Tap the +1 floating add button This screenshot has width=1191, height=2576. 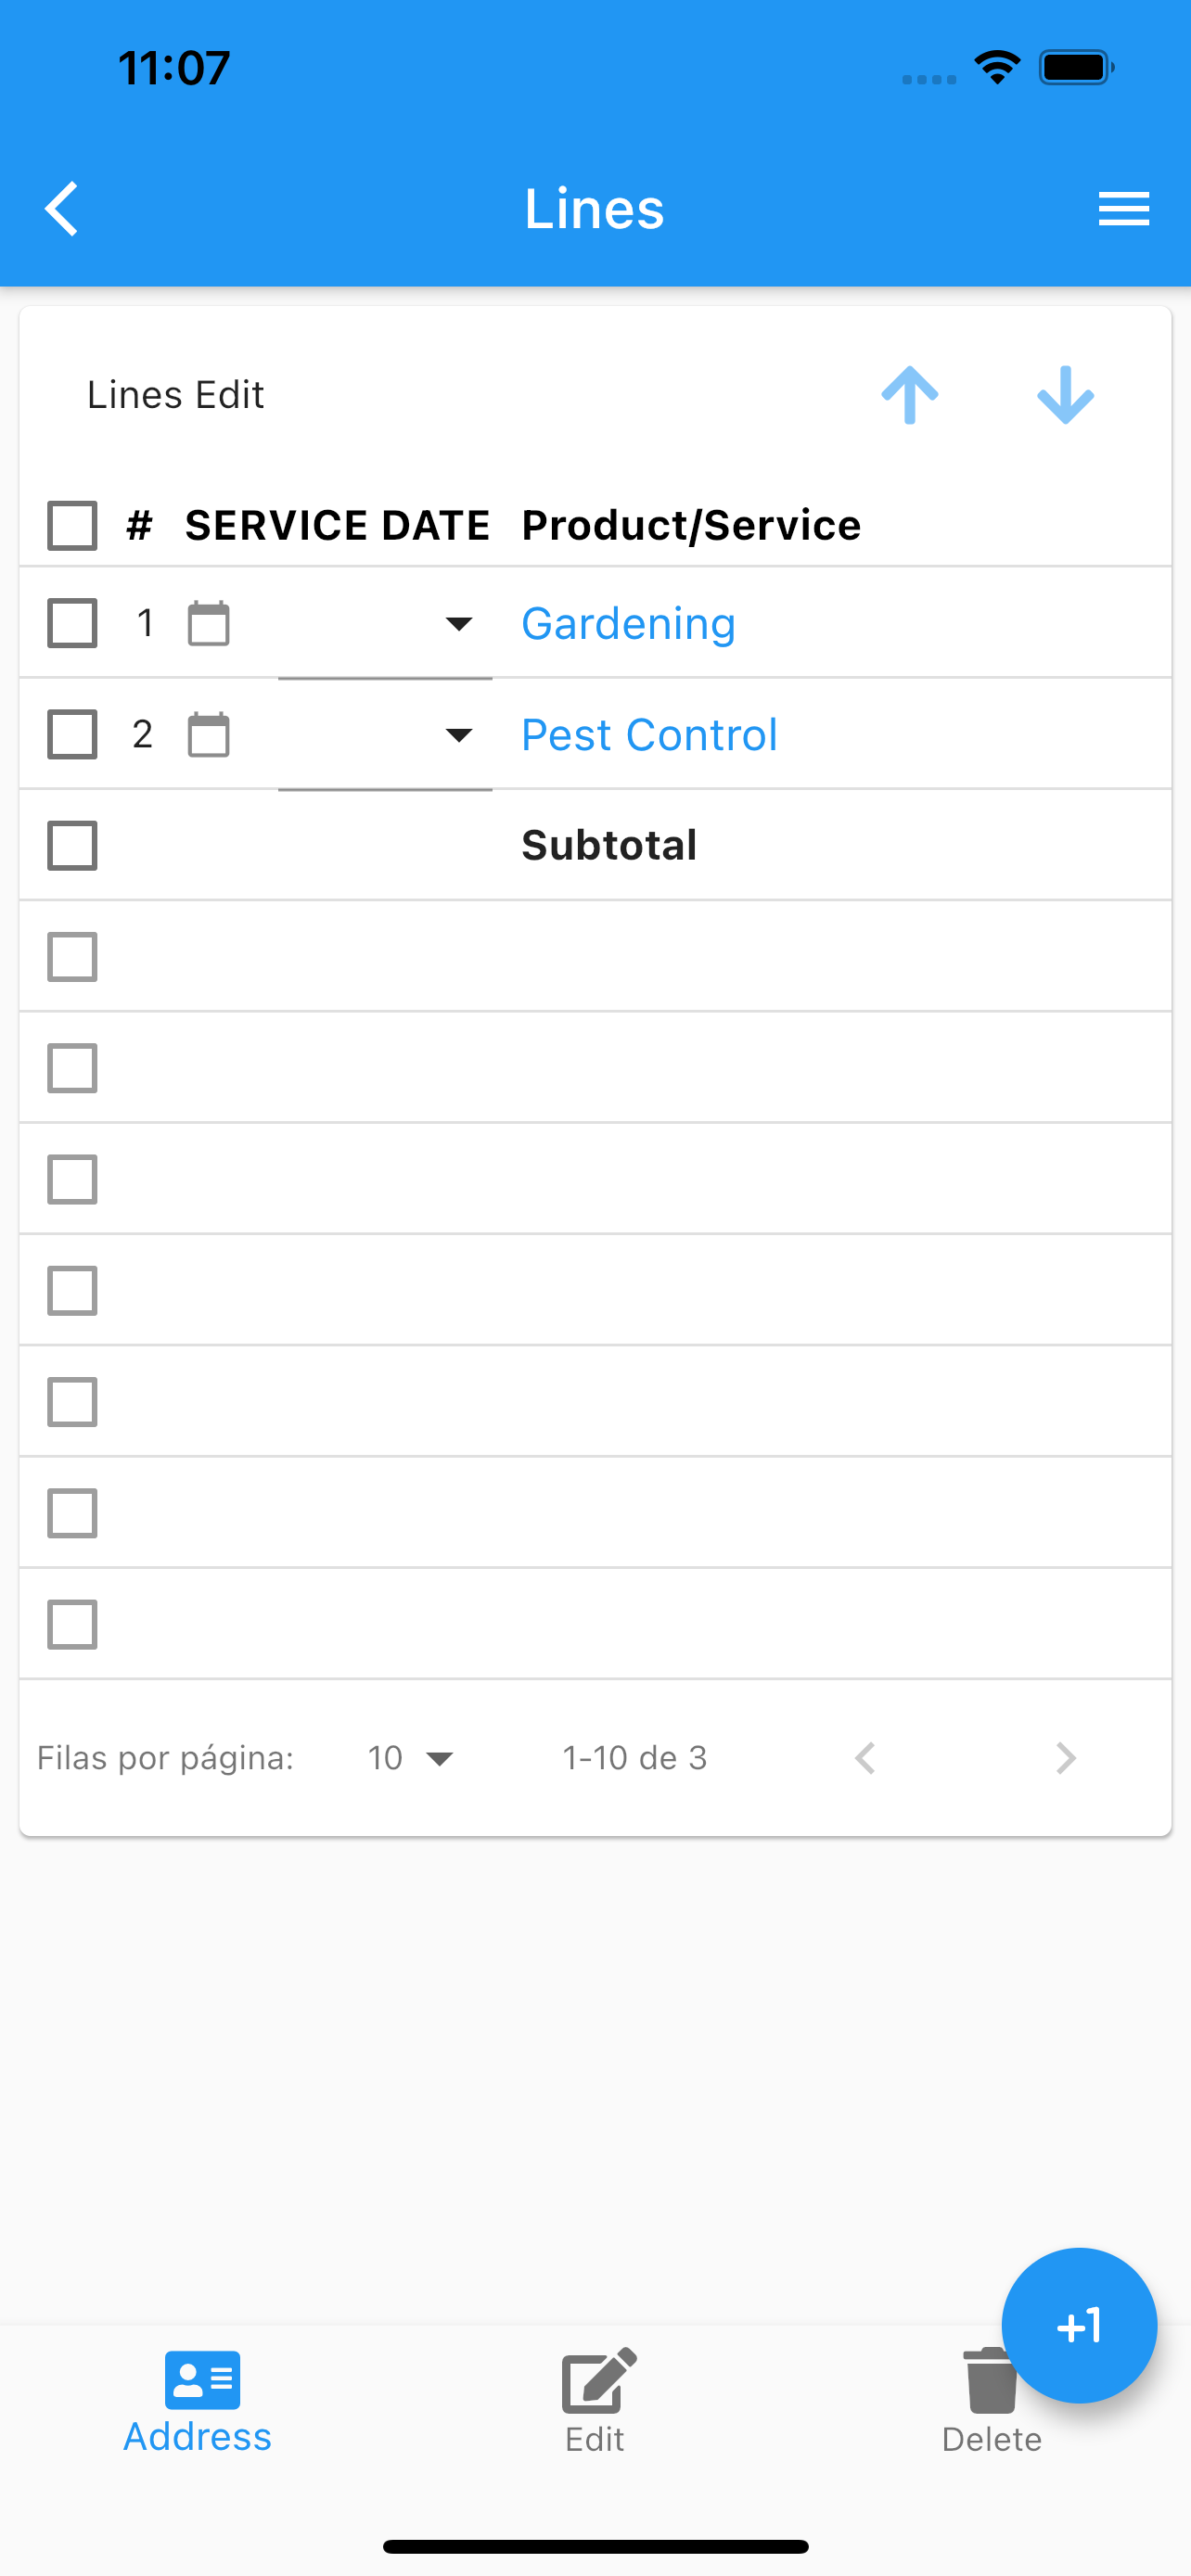point(1079,2325)
